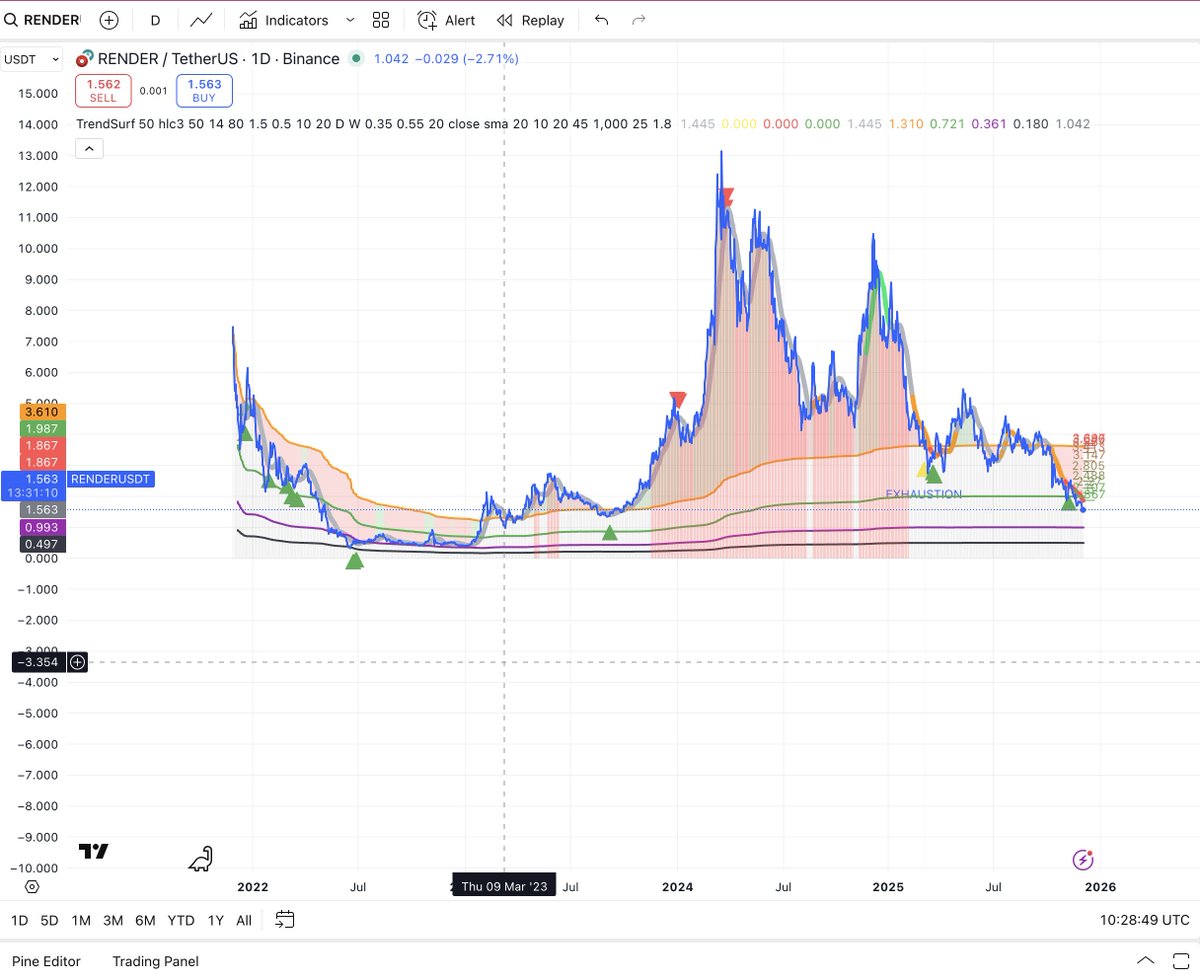Click the 1.562 SELL button
The width and height of the screenshot is (1200, 980).
tap(103, 92)
